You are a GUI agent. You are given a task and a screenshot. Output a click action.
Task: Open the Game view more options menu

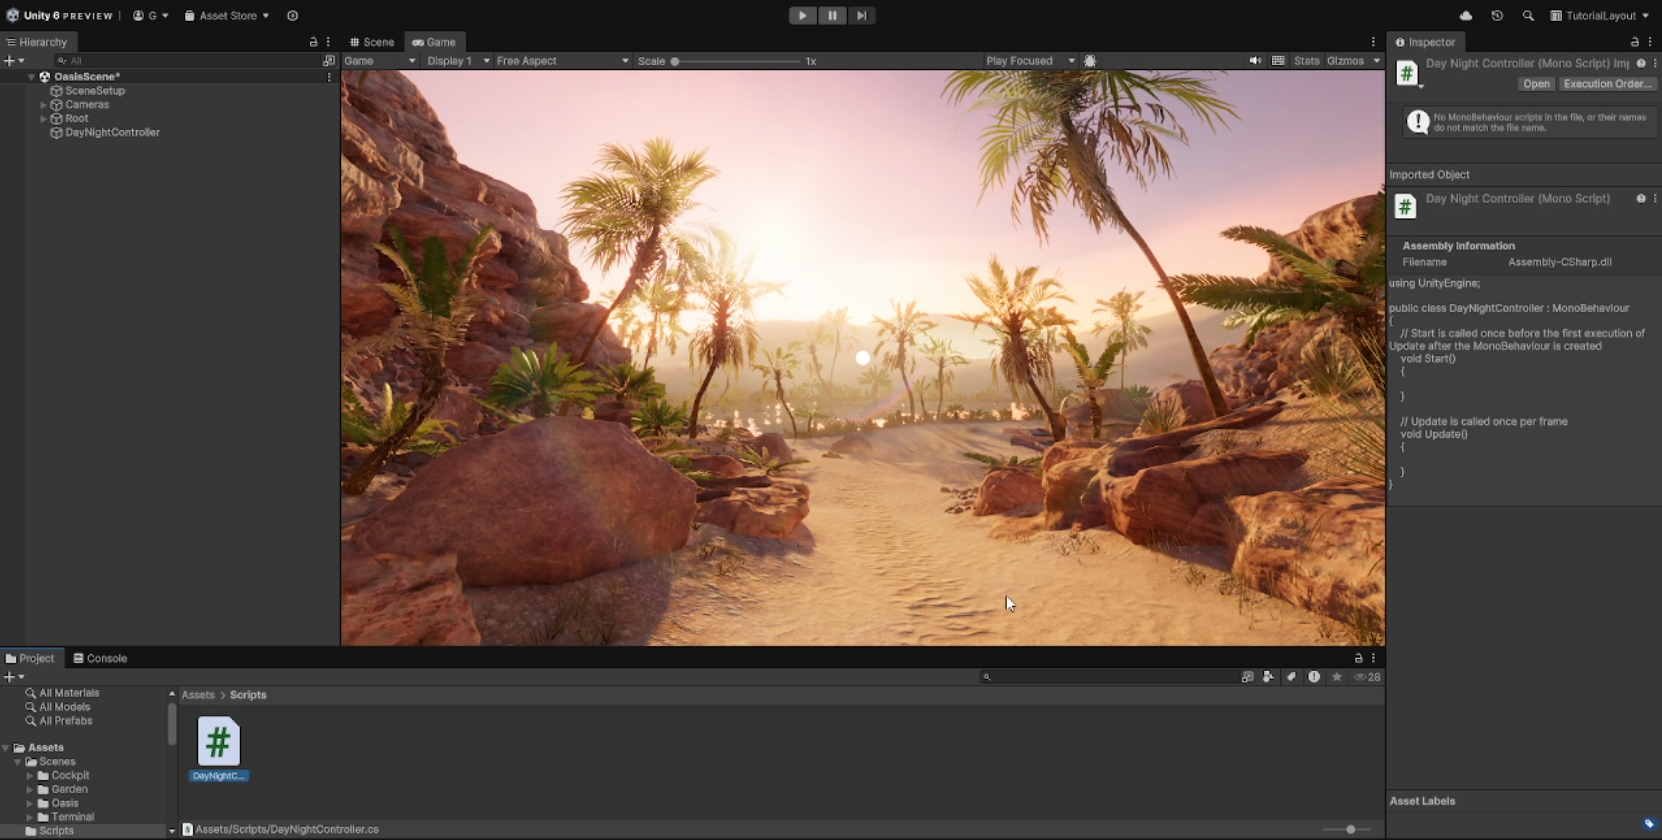point(1373,42)
